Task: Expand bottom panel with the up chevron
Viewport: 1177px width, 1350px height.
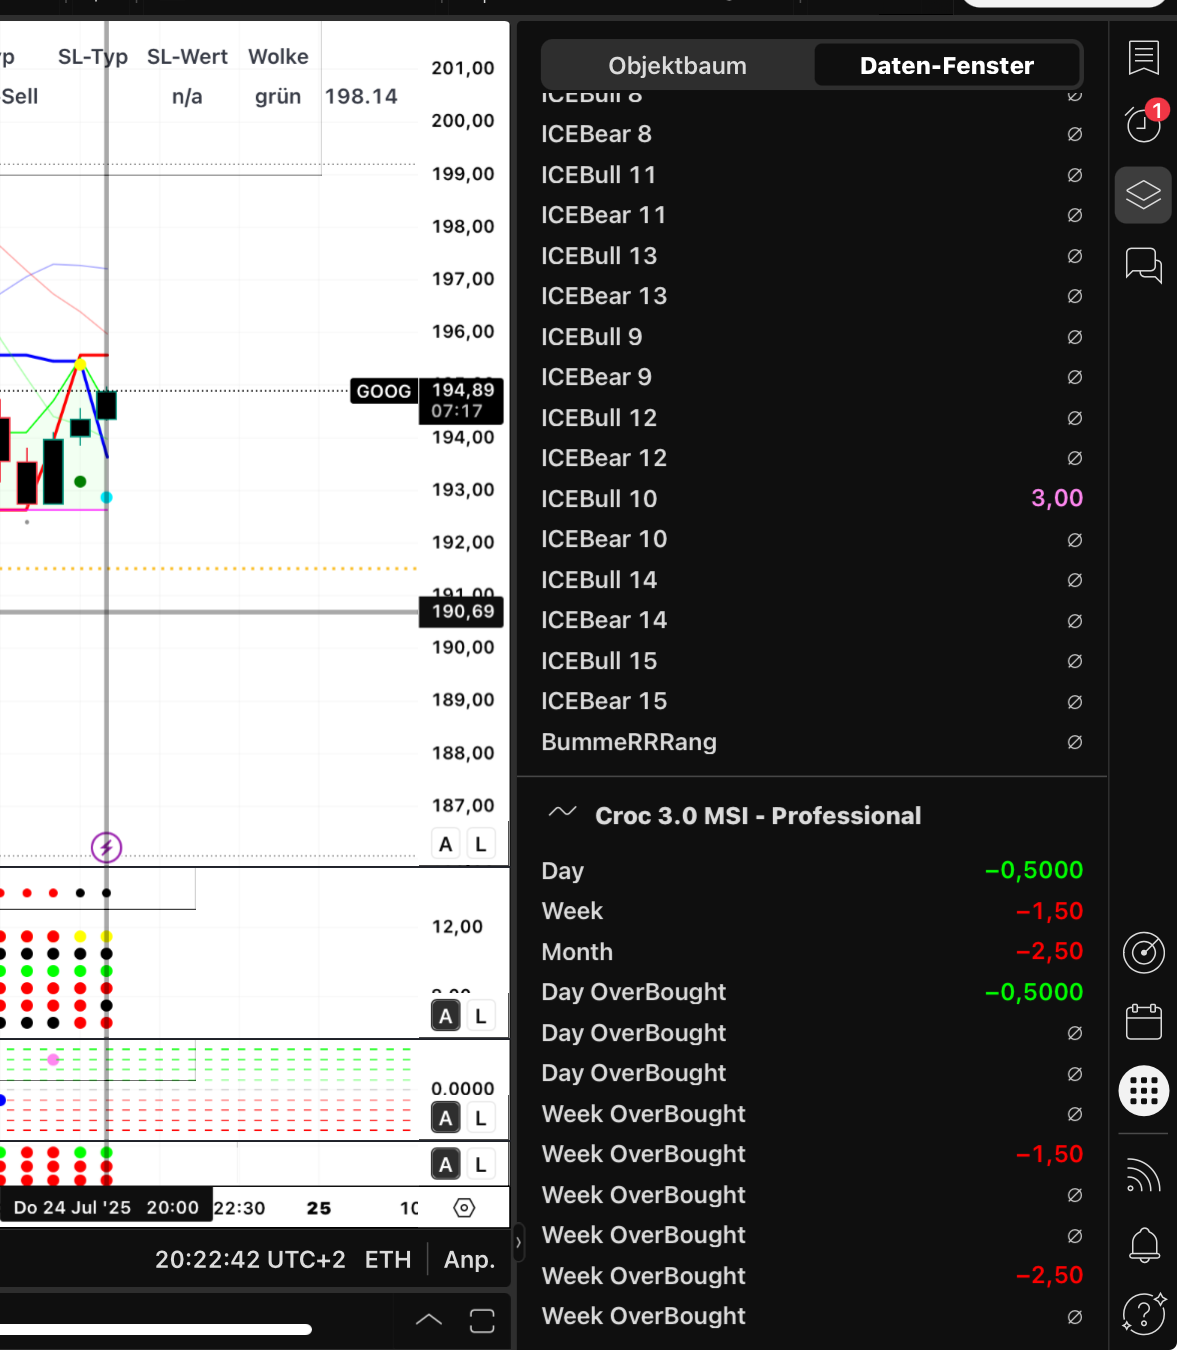Action: click(x=428, y=1320)
